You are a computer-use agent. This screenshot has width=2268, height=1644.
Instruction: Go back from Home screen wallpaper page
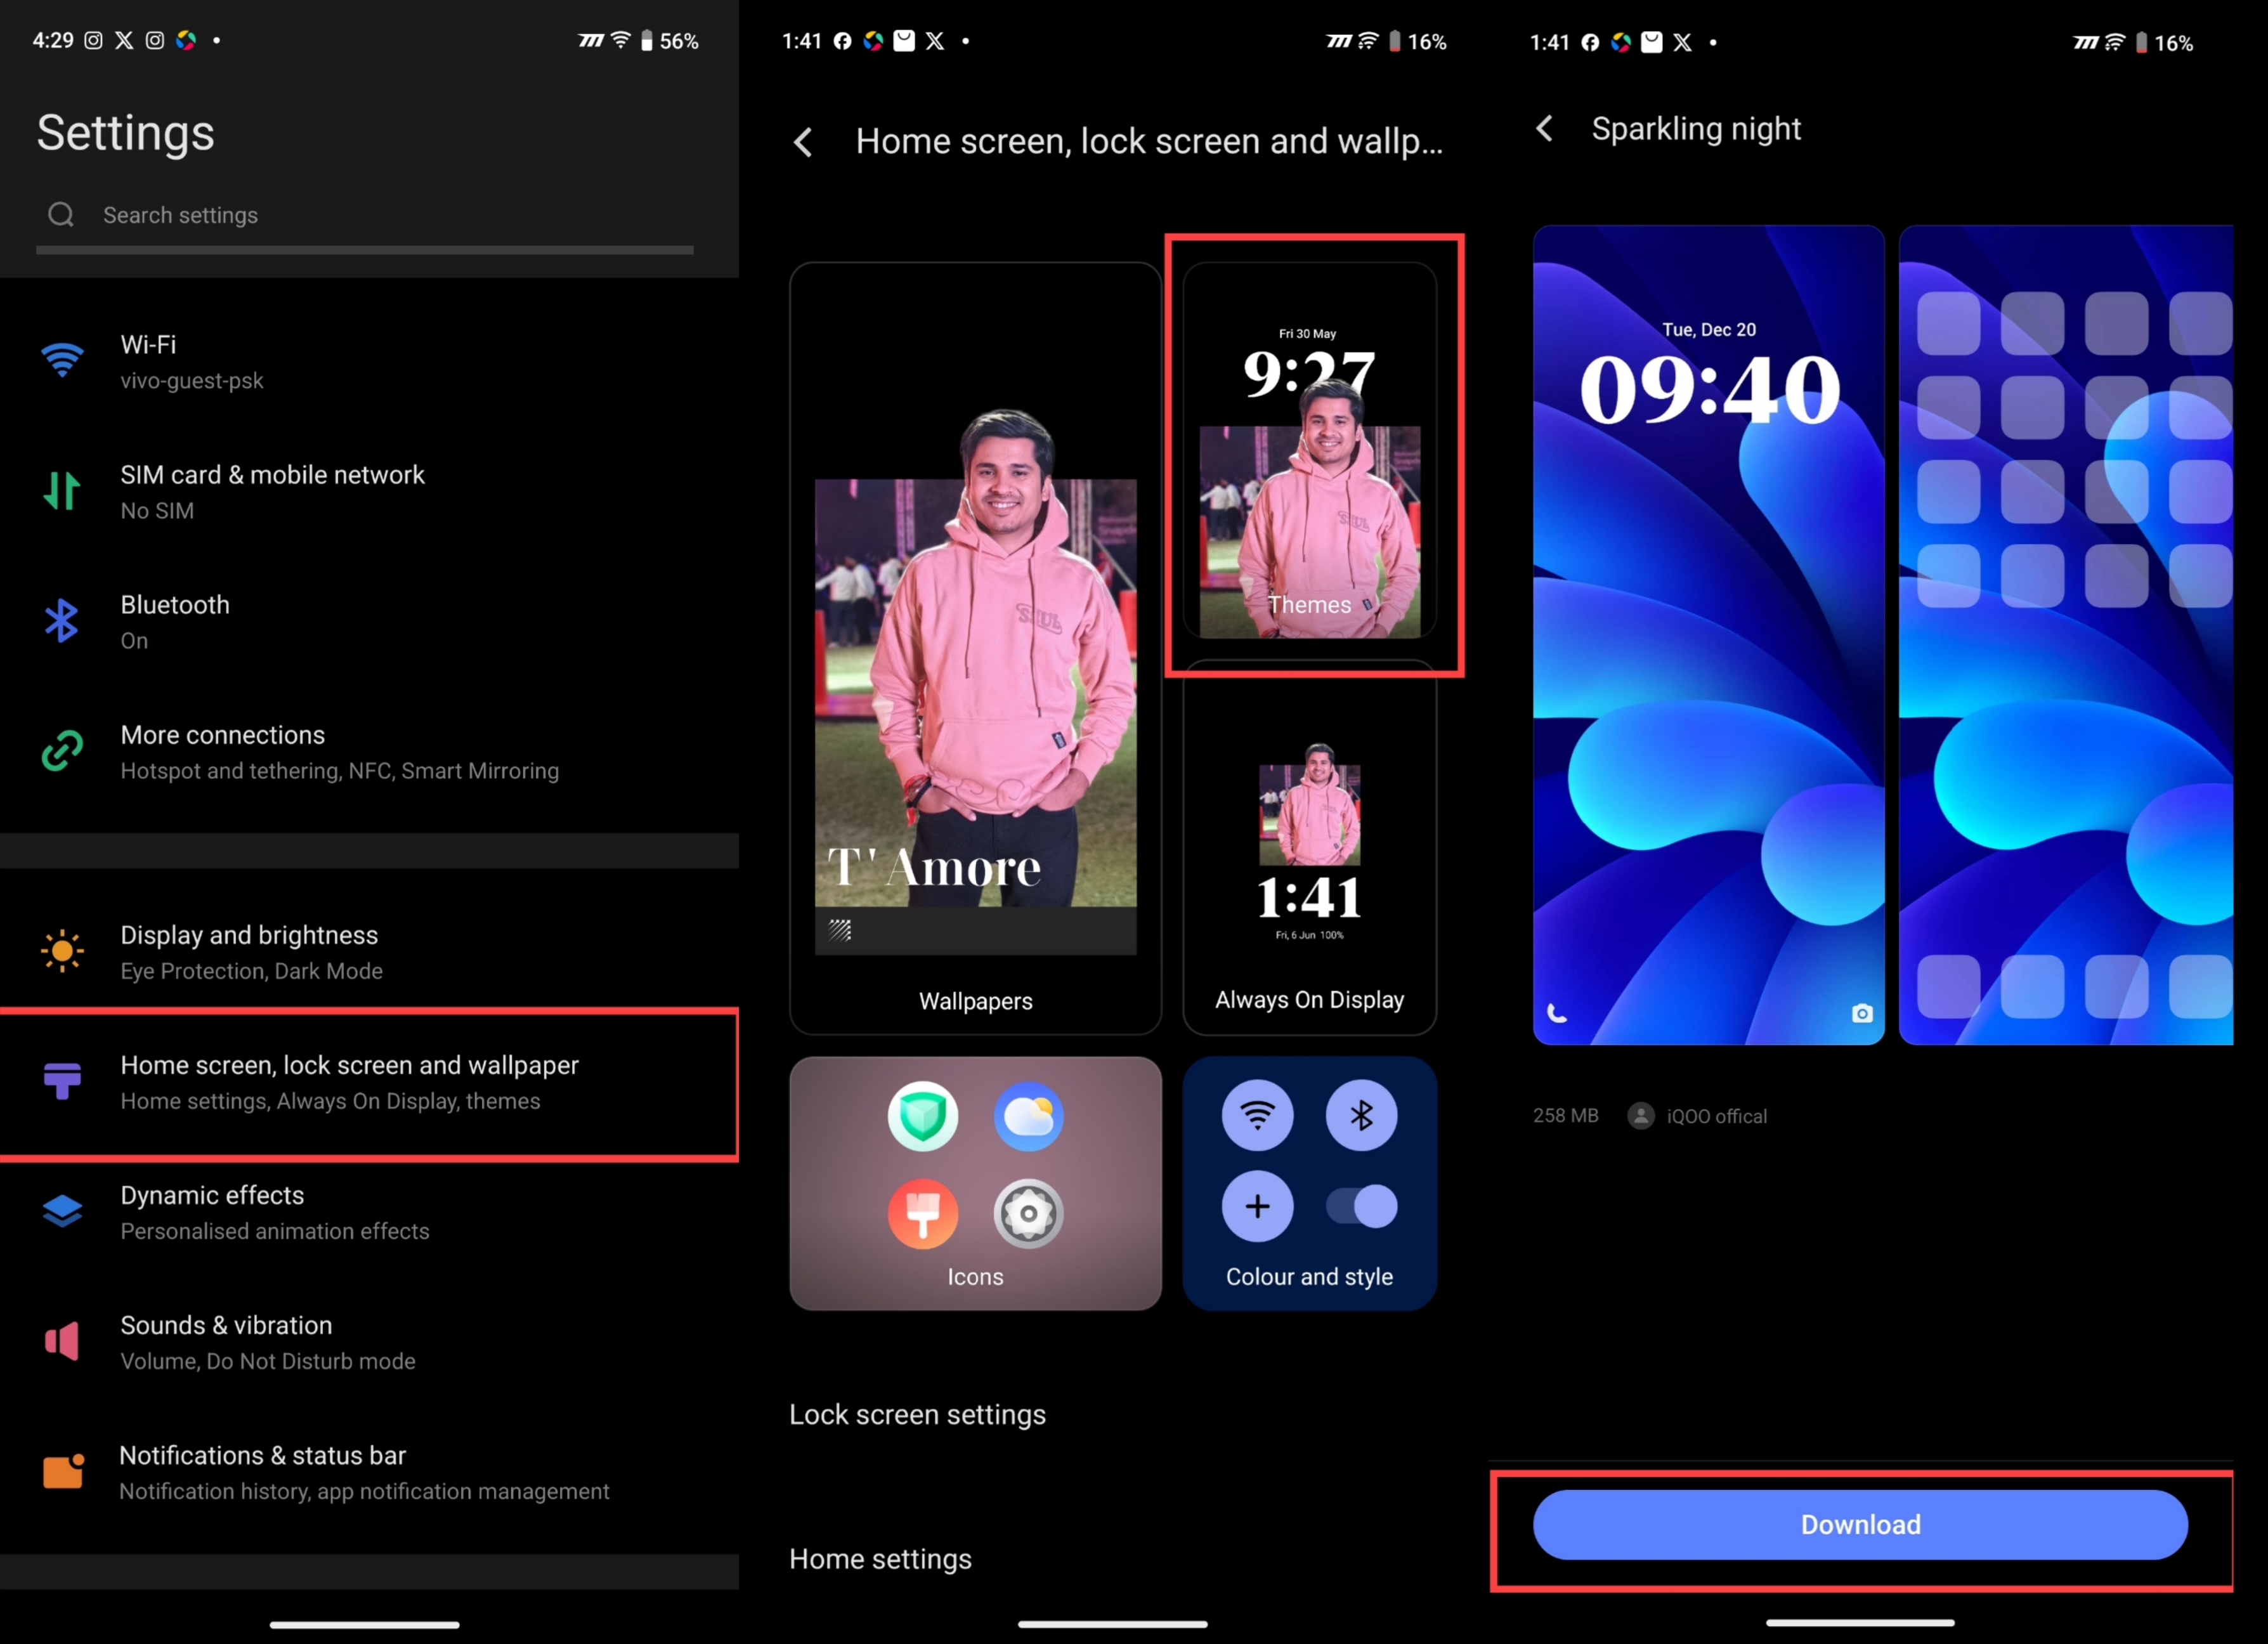coord(803,142)
